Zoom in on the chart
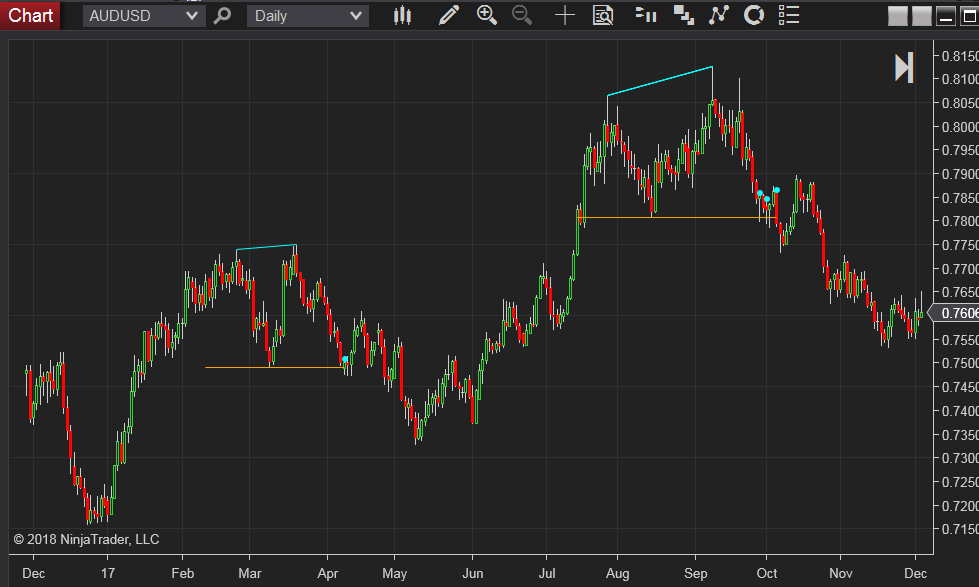The image size is (979, 587). click(x=487, y=15)
